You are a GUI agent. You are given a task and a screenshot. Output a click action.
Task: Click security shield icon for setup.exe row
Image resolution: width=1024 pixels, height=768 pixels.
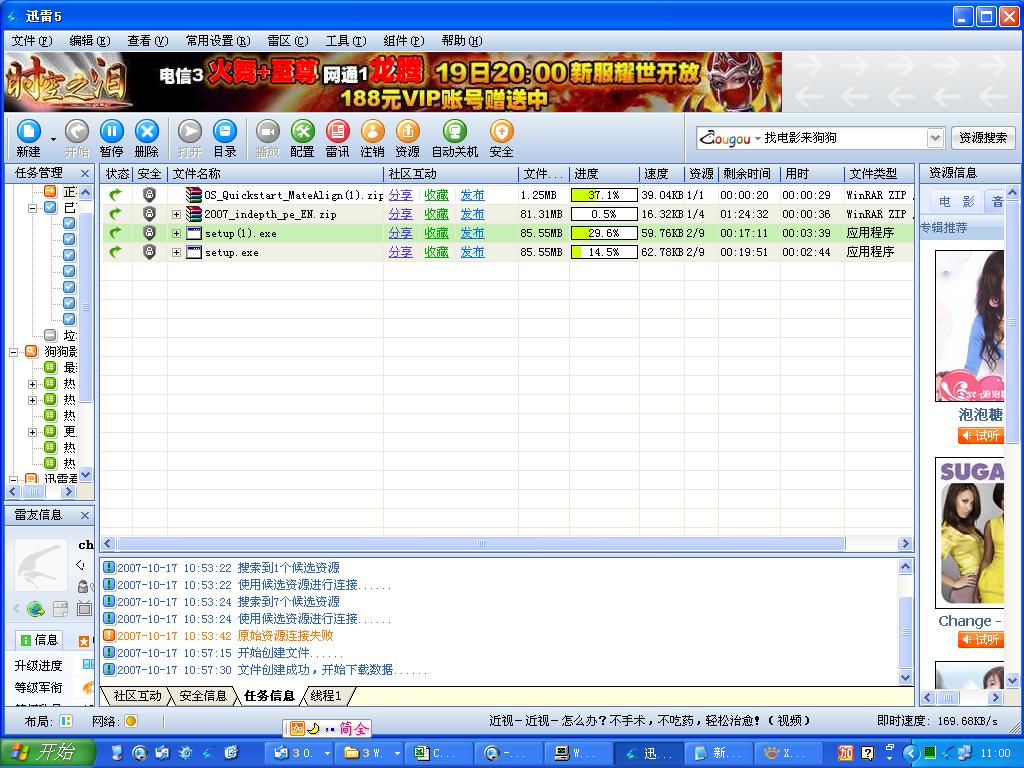[150, 252]
